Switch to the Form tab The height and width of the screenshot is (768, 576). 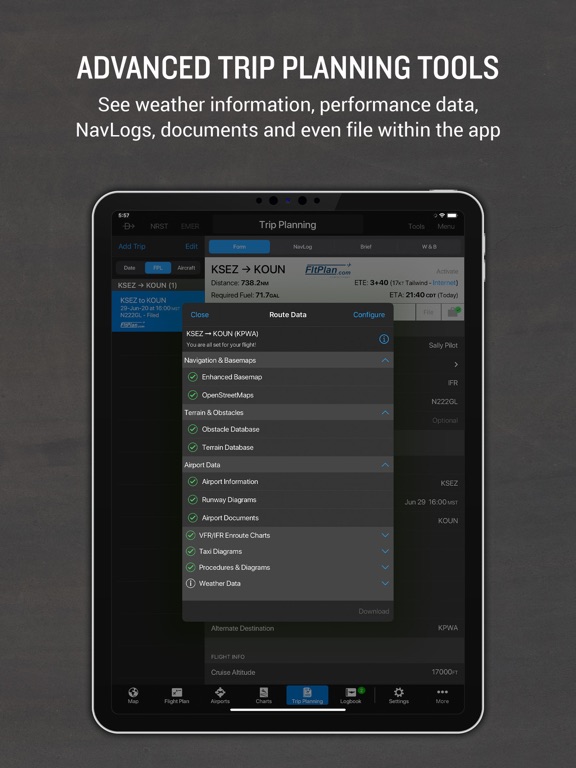[240, 247]
